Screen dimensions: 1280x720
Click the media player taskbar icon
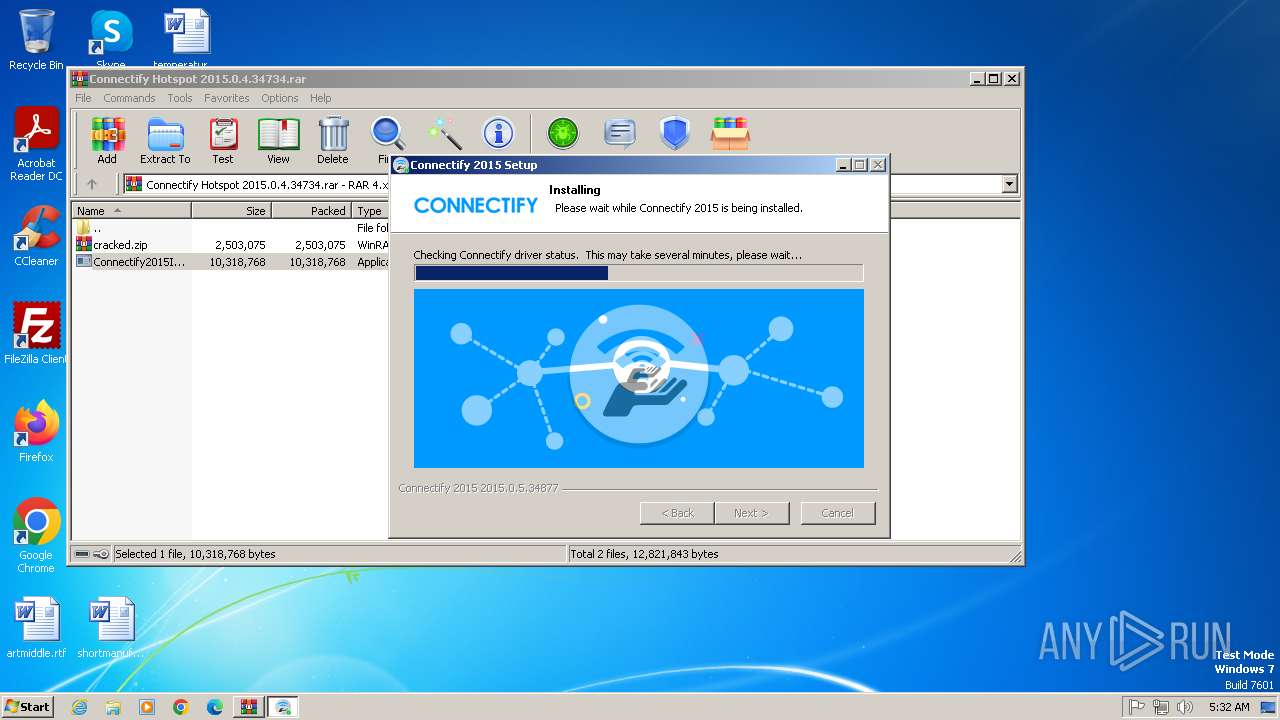(147, 707)
